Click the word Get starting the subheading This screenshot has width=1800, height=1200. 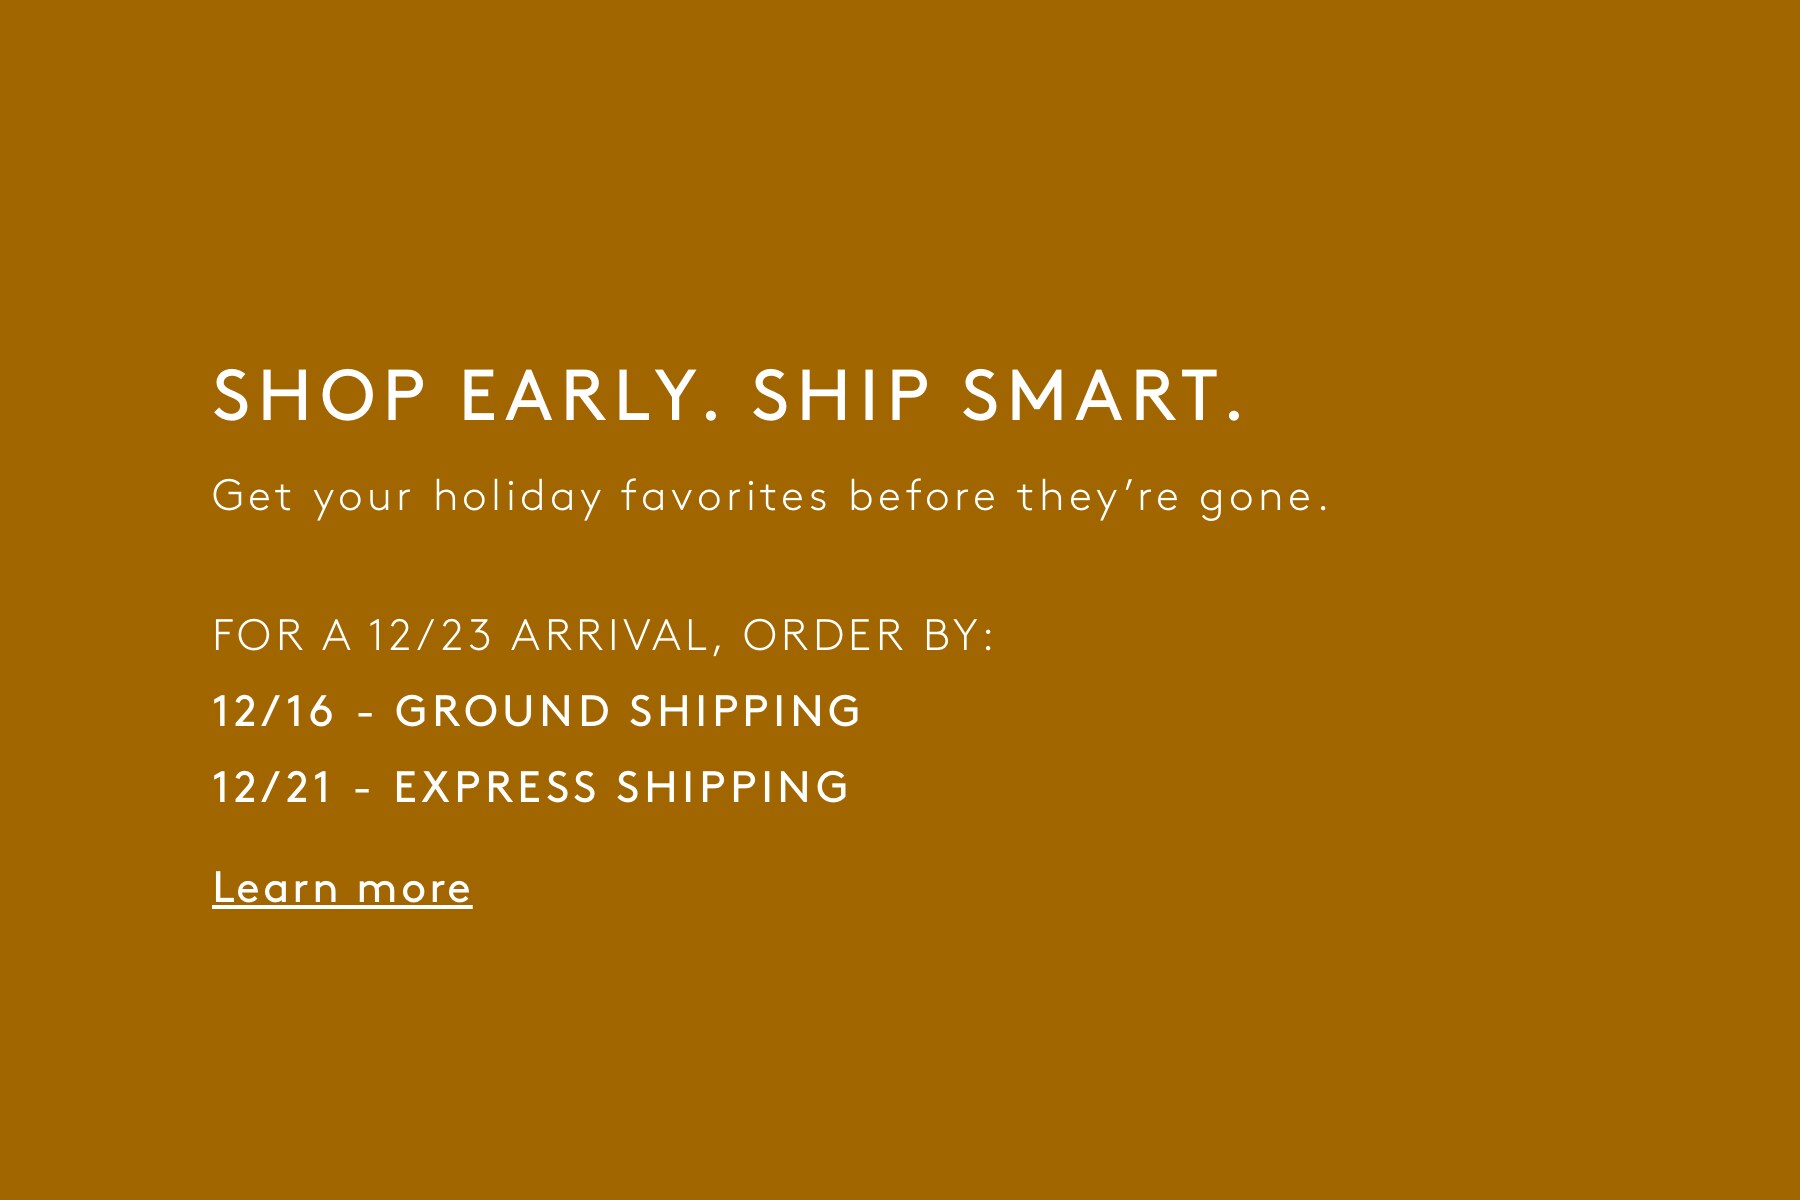tap(253, 497)
